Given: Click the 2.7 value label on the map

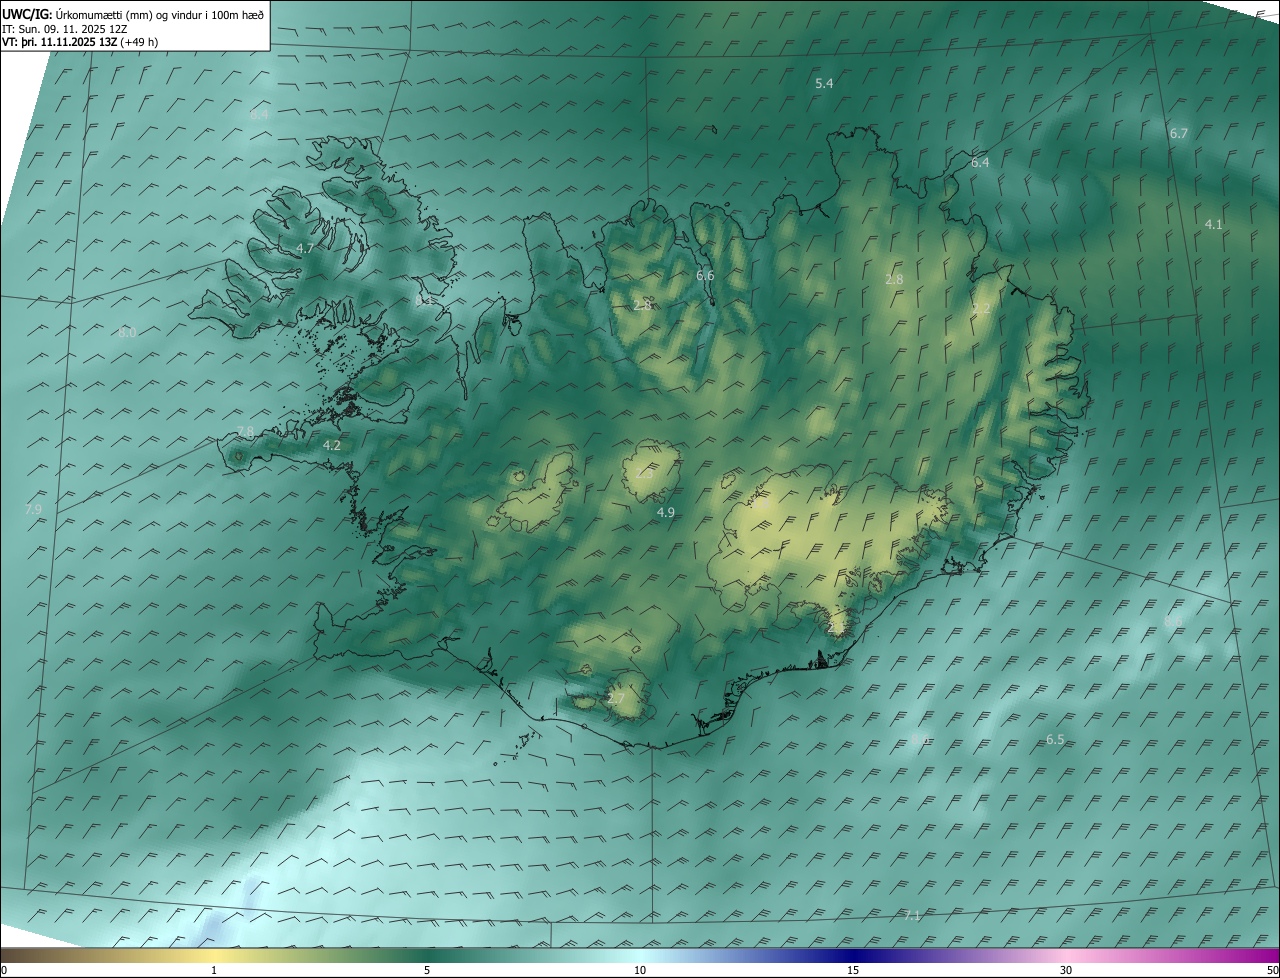Looking at the screenshot, I should (616, 698).
